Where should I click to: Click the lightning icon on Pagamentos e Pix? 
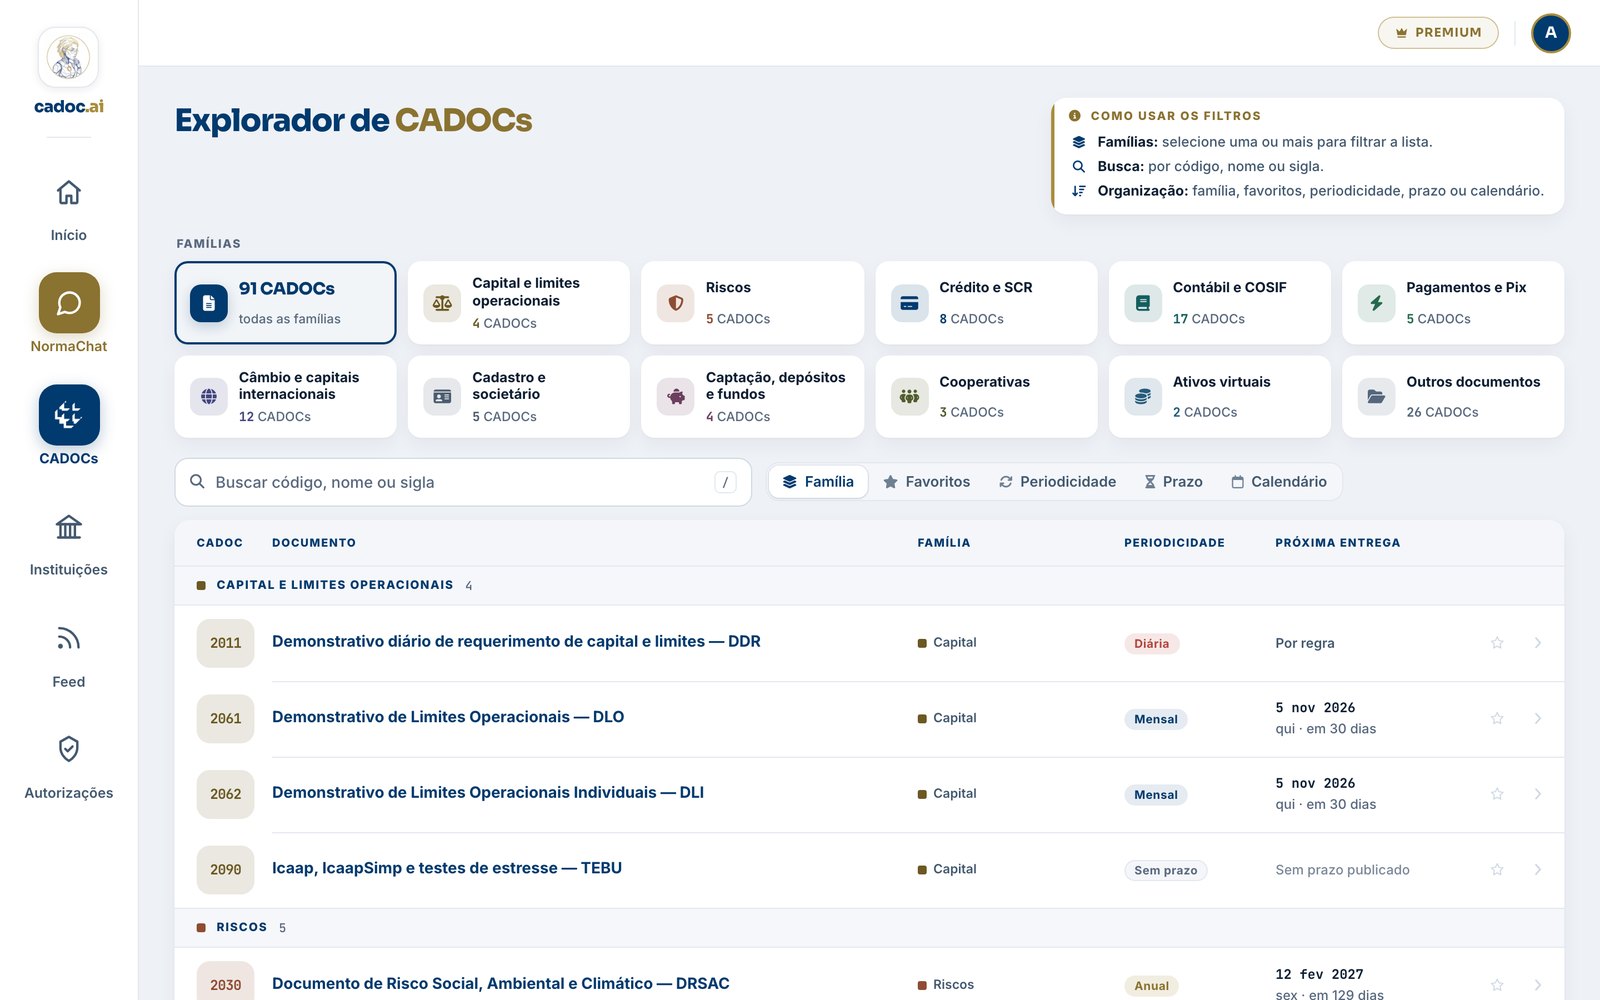(x=1376, y=303)
